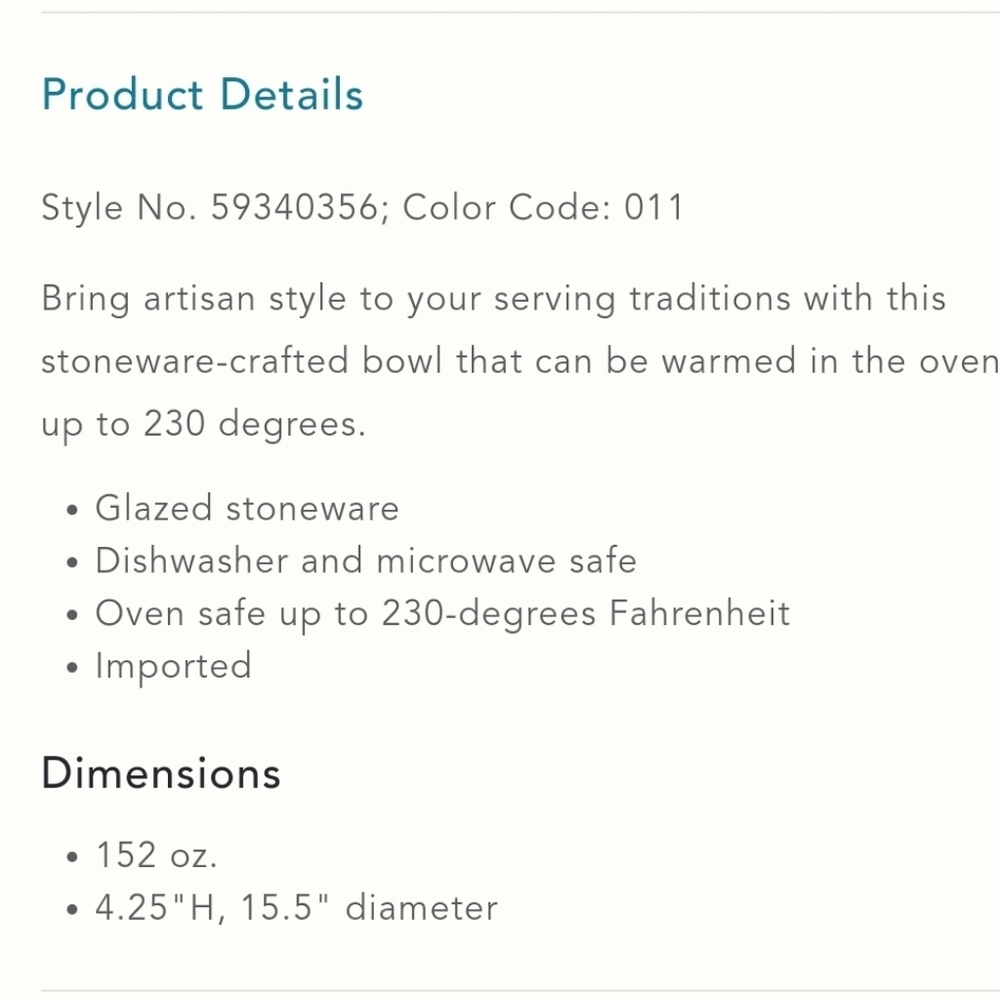
Task: Click the 152 oz. dimension item
Action: pos(156,855)
